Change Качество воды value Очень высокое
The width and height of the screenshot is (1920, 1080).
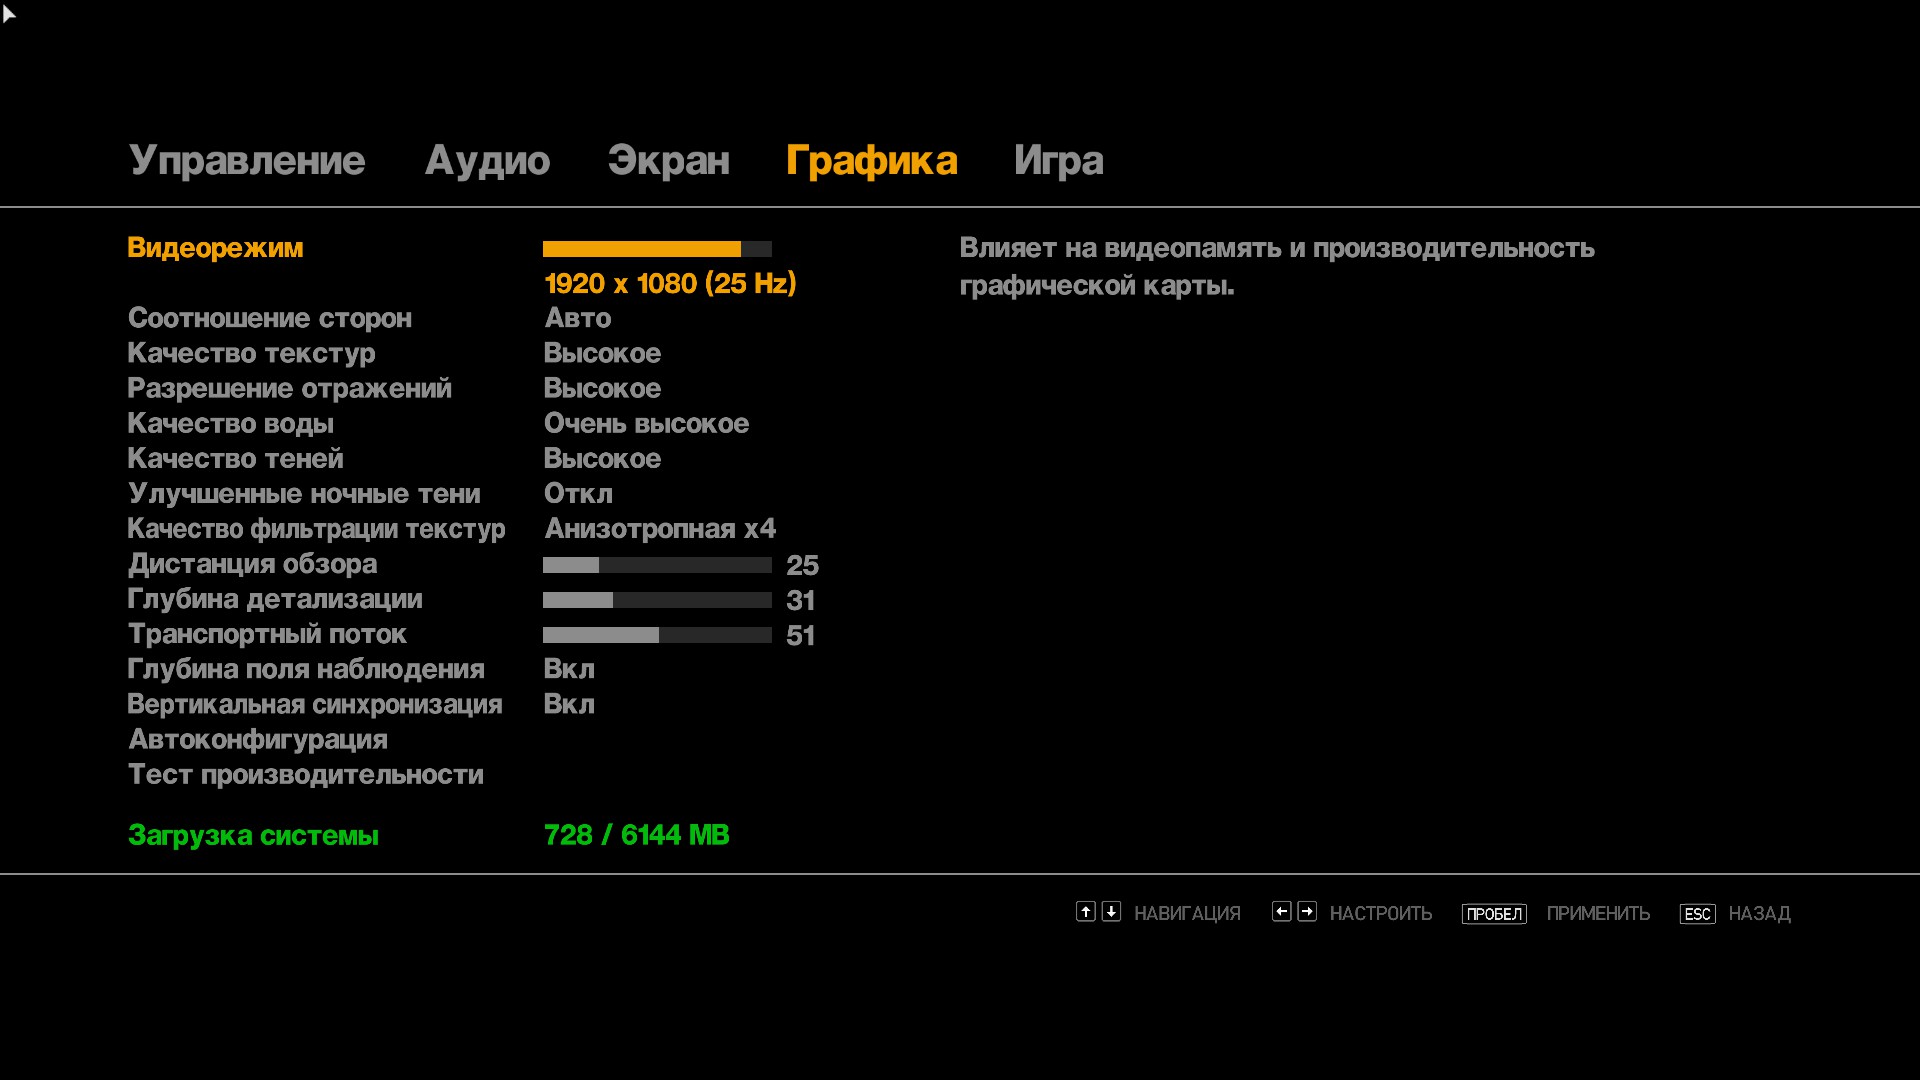646,424
